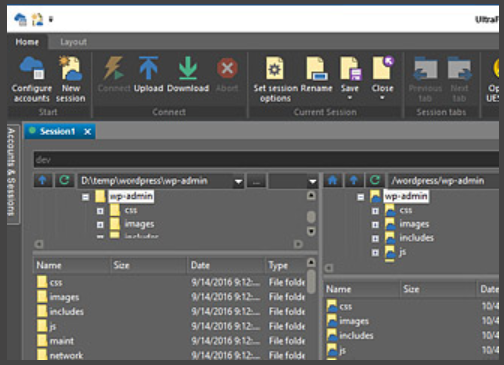
Task: Select local css folder icon in file list
Action: (x=42, y=282)
